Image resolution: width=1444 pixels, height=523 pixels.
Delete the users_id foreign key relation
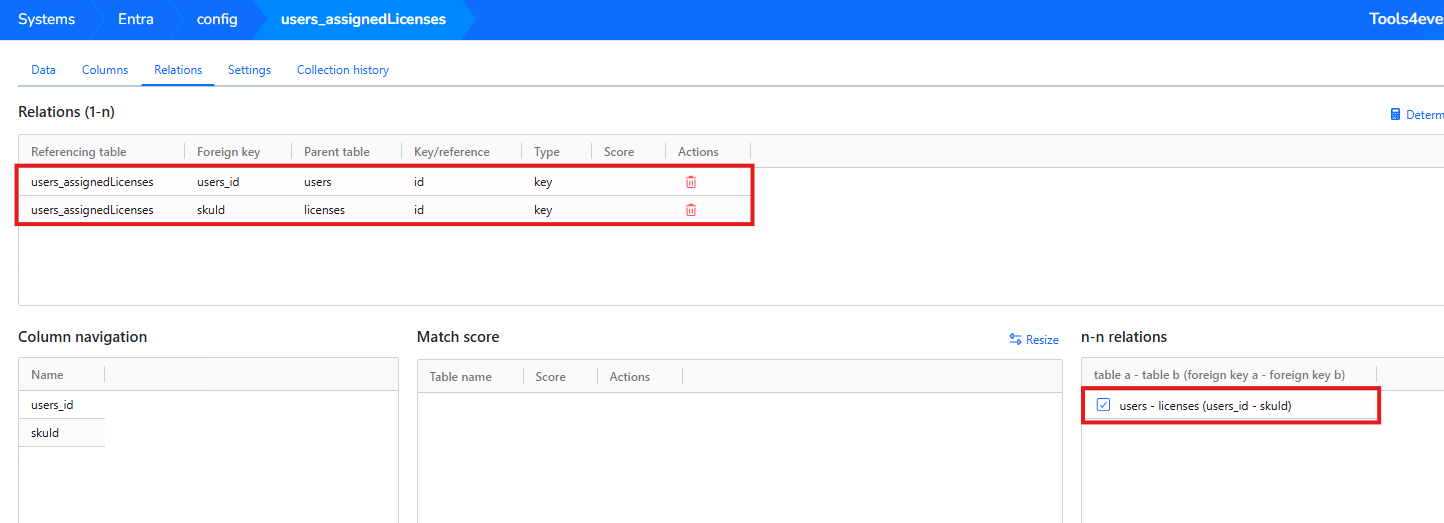690,182
